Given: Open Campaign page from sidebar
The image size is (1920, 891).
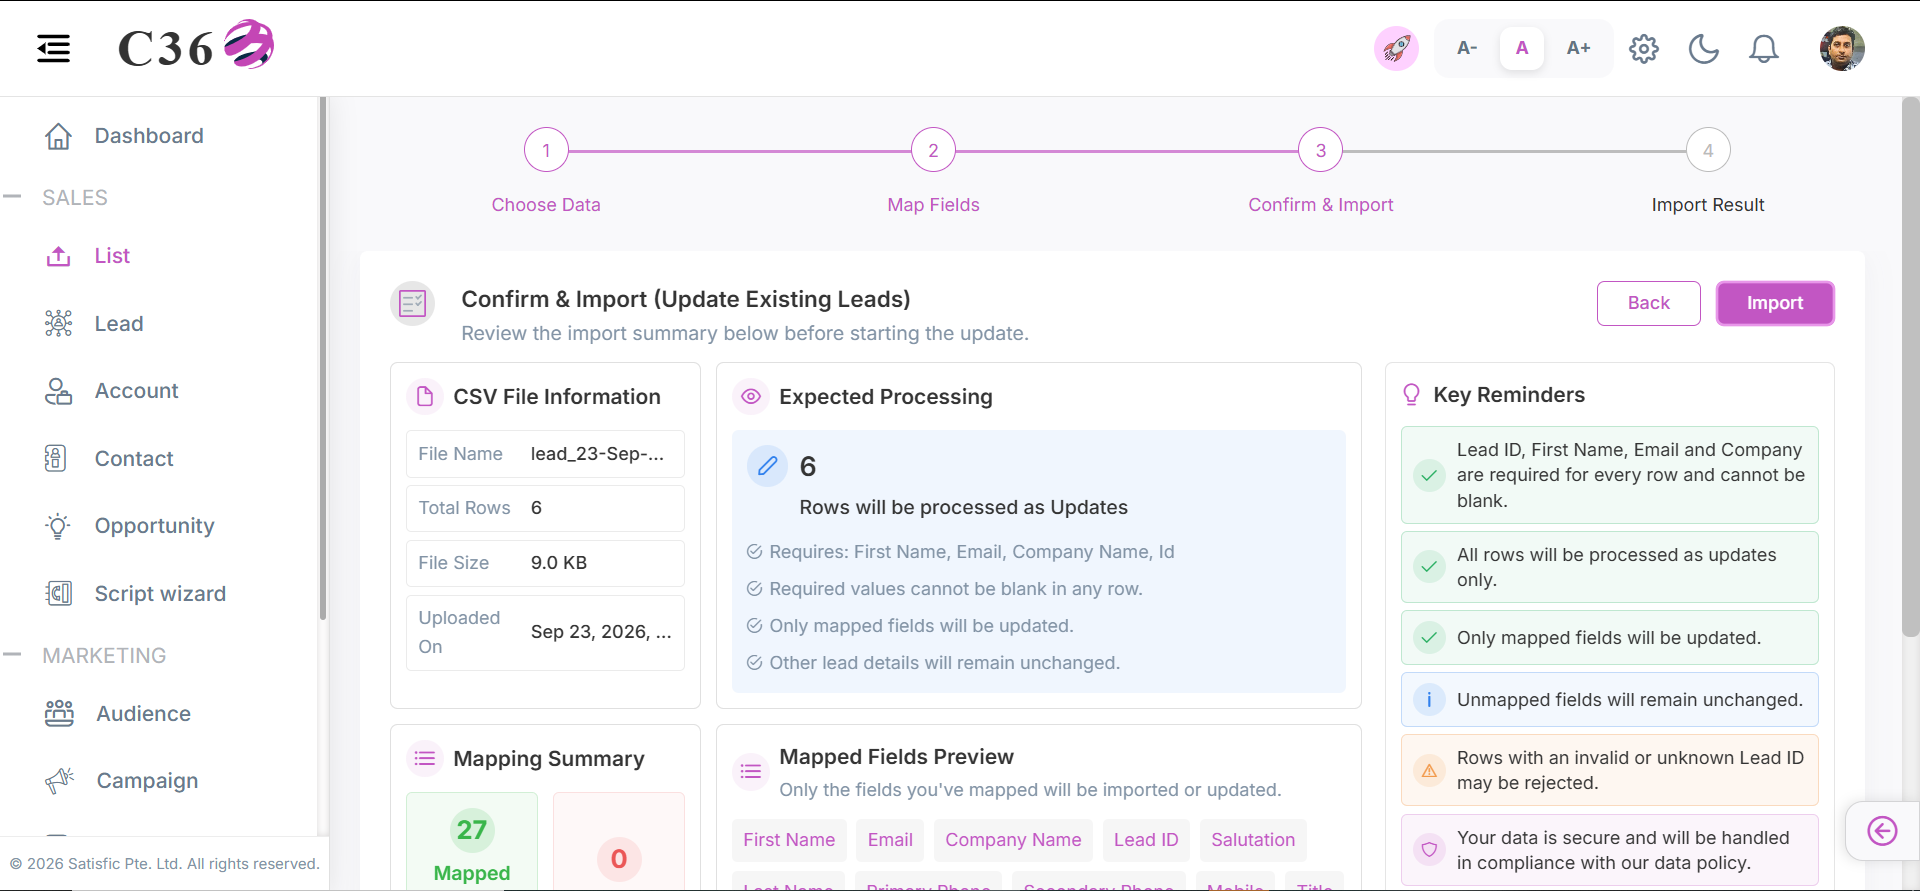Looking at the screenshot, I should (148, 780).
